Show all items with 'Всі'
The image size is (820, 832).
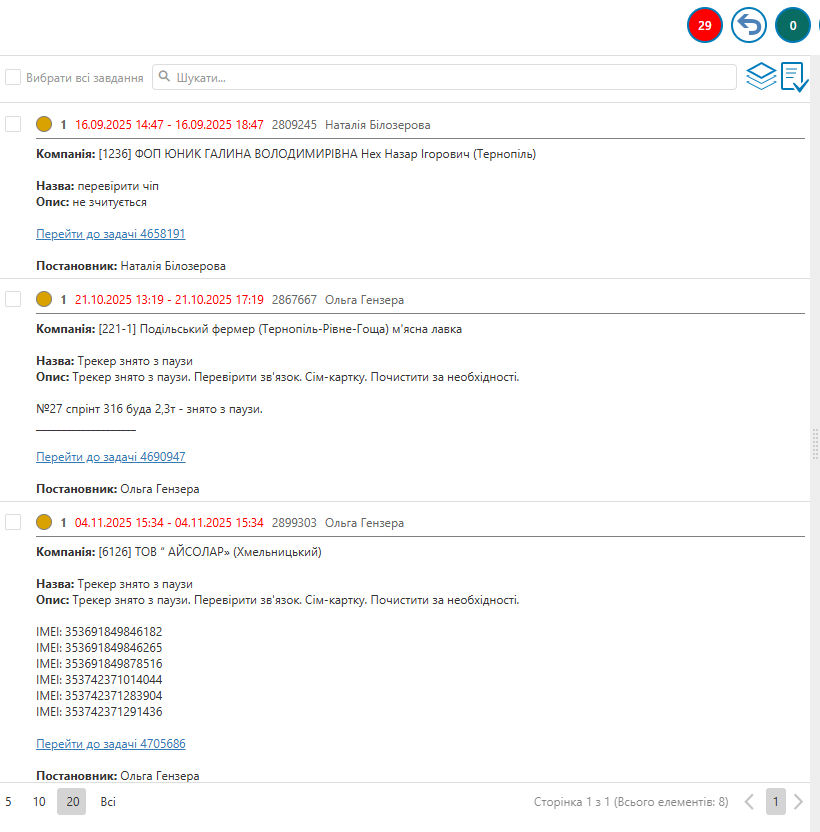pos(108,802)
